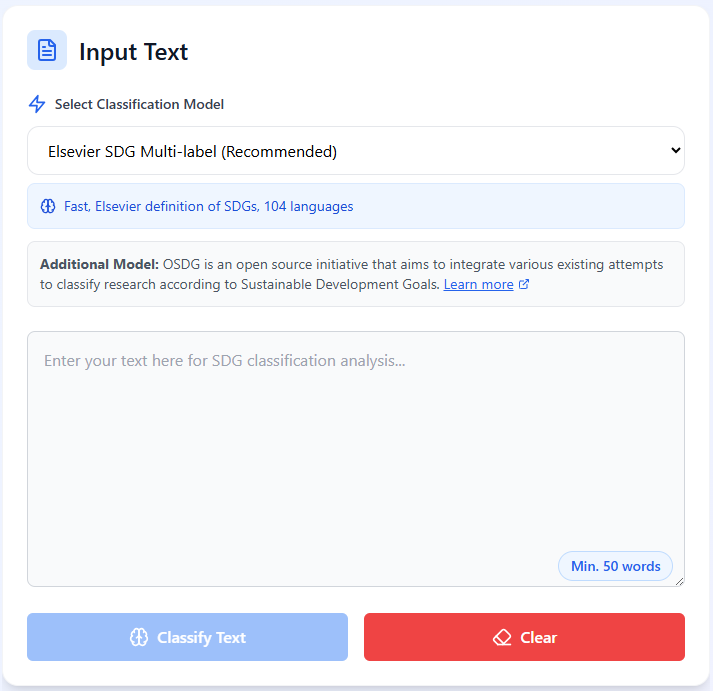This screenshot has height=691, width=713.
Task: Click the lightning bolt icon above the model selector
Action: coord(37,104)
